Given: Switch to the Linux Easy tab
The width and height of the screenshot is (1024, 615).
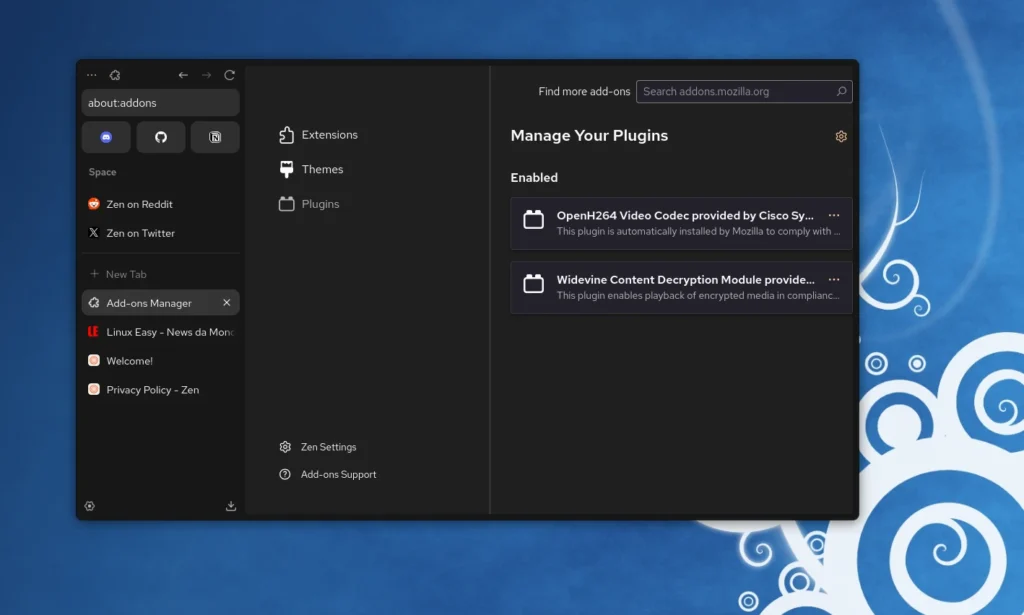Looking at the screenshot, I should (x=161, y=332).
